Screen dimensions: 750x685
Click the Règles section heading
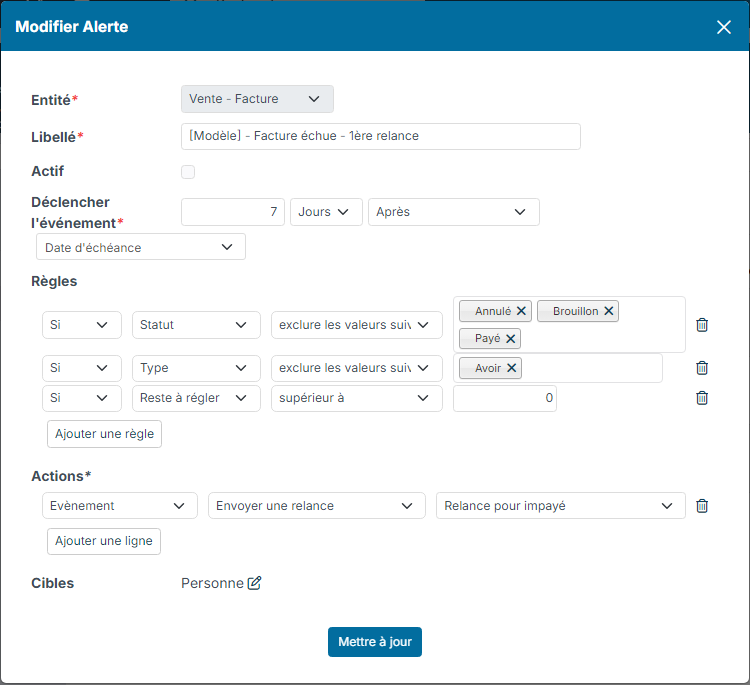click(x=54, y=281)
